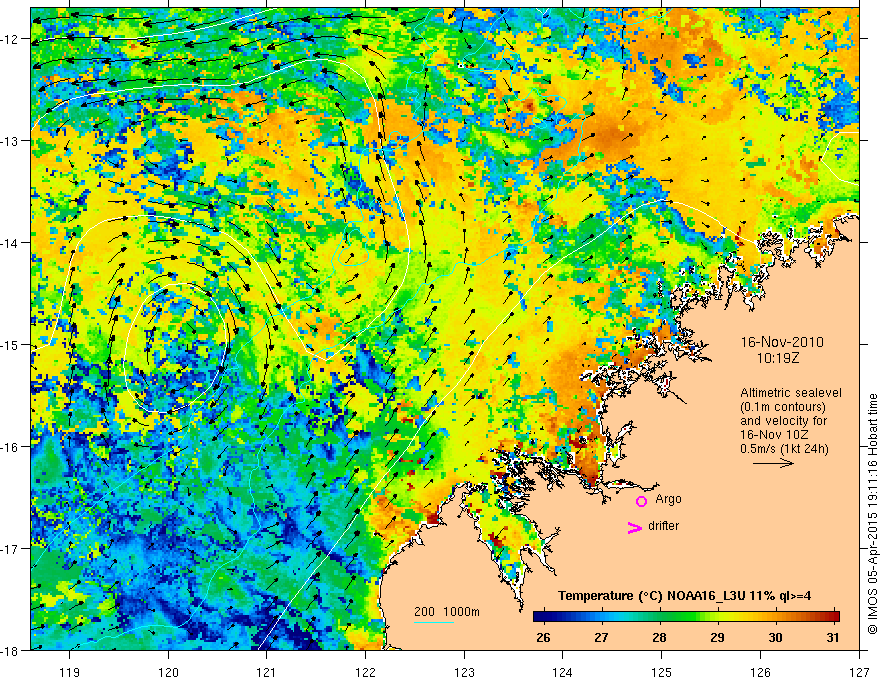Click the time label 10:19Z
The width and height of the screenshot is (880, 680).
coord(777,358)
